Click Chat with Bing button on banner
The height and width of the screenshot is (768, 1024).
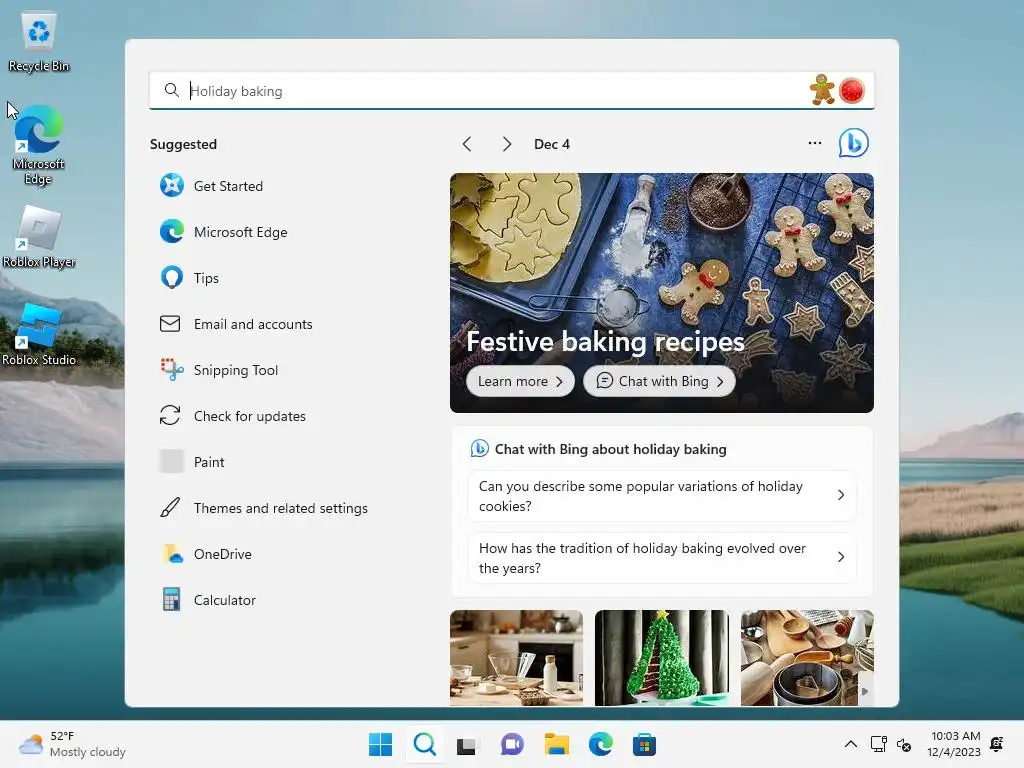660,381
